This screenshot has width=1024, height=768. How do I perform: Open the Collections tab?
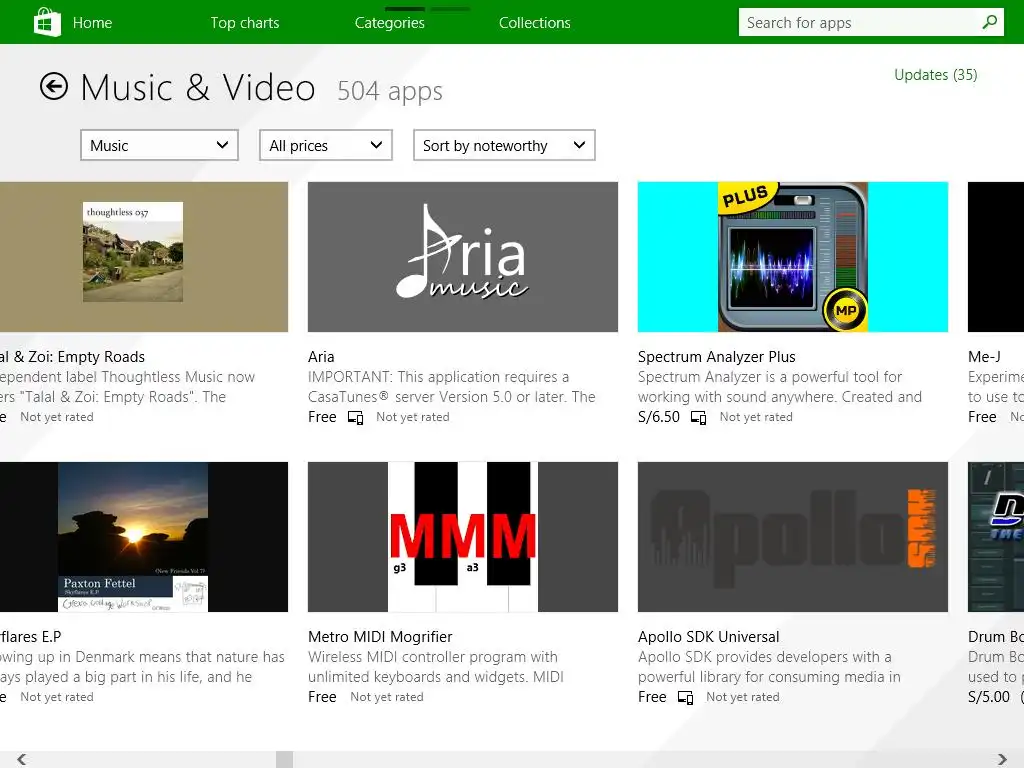[x=535, y=23]
